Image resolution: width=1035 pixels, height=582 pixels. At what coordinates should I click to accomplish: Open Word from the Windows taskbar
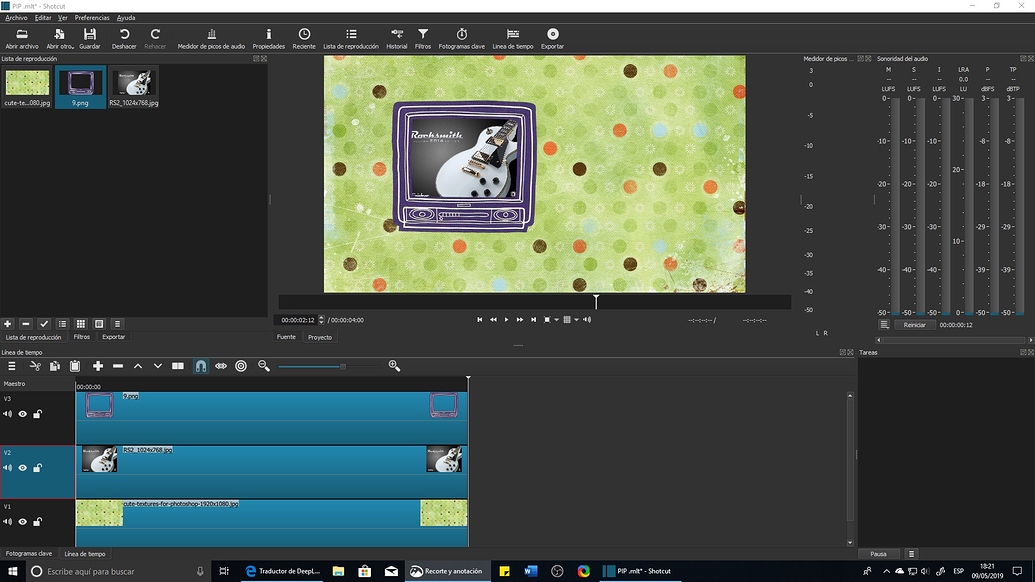pos(531,571)
